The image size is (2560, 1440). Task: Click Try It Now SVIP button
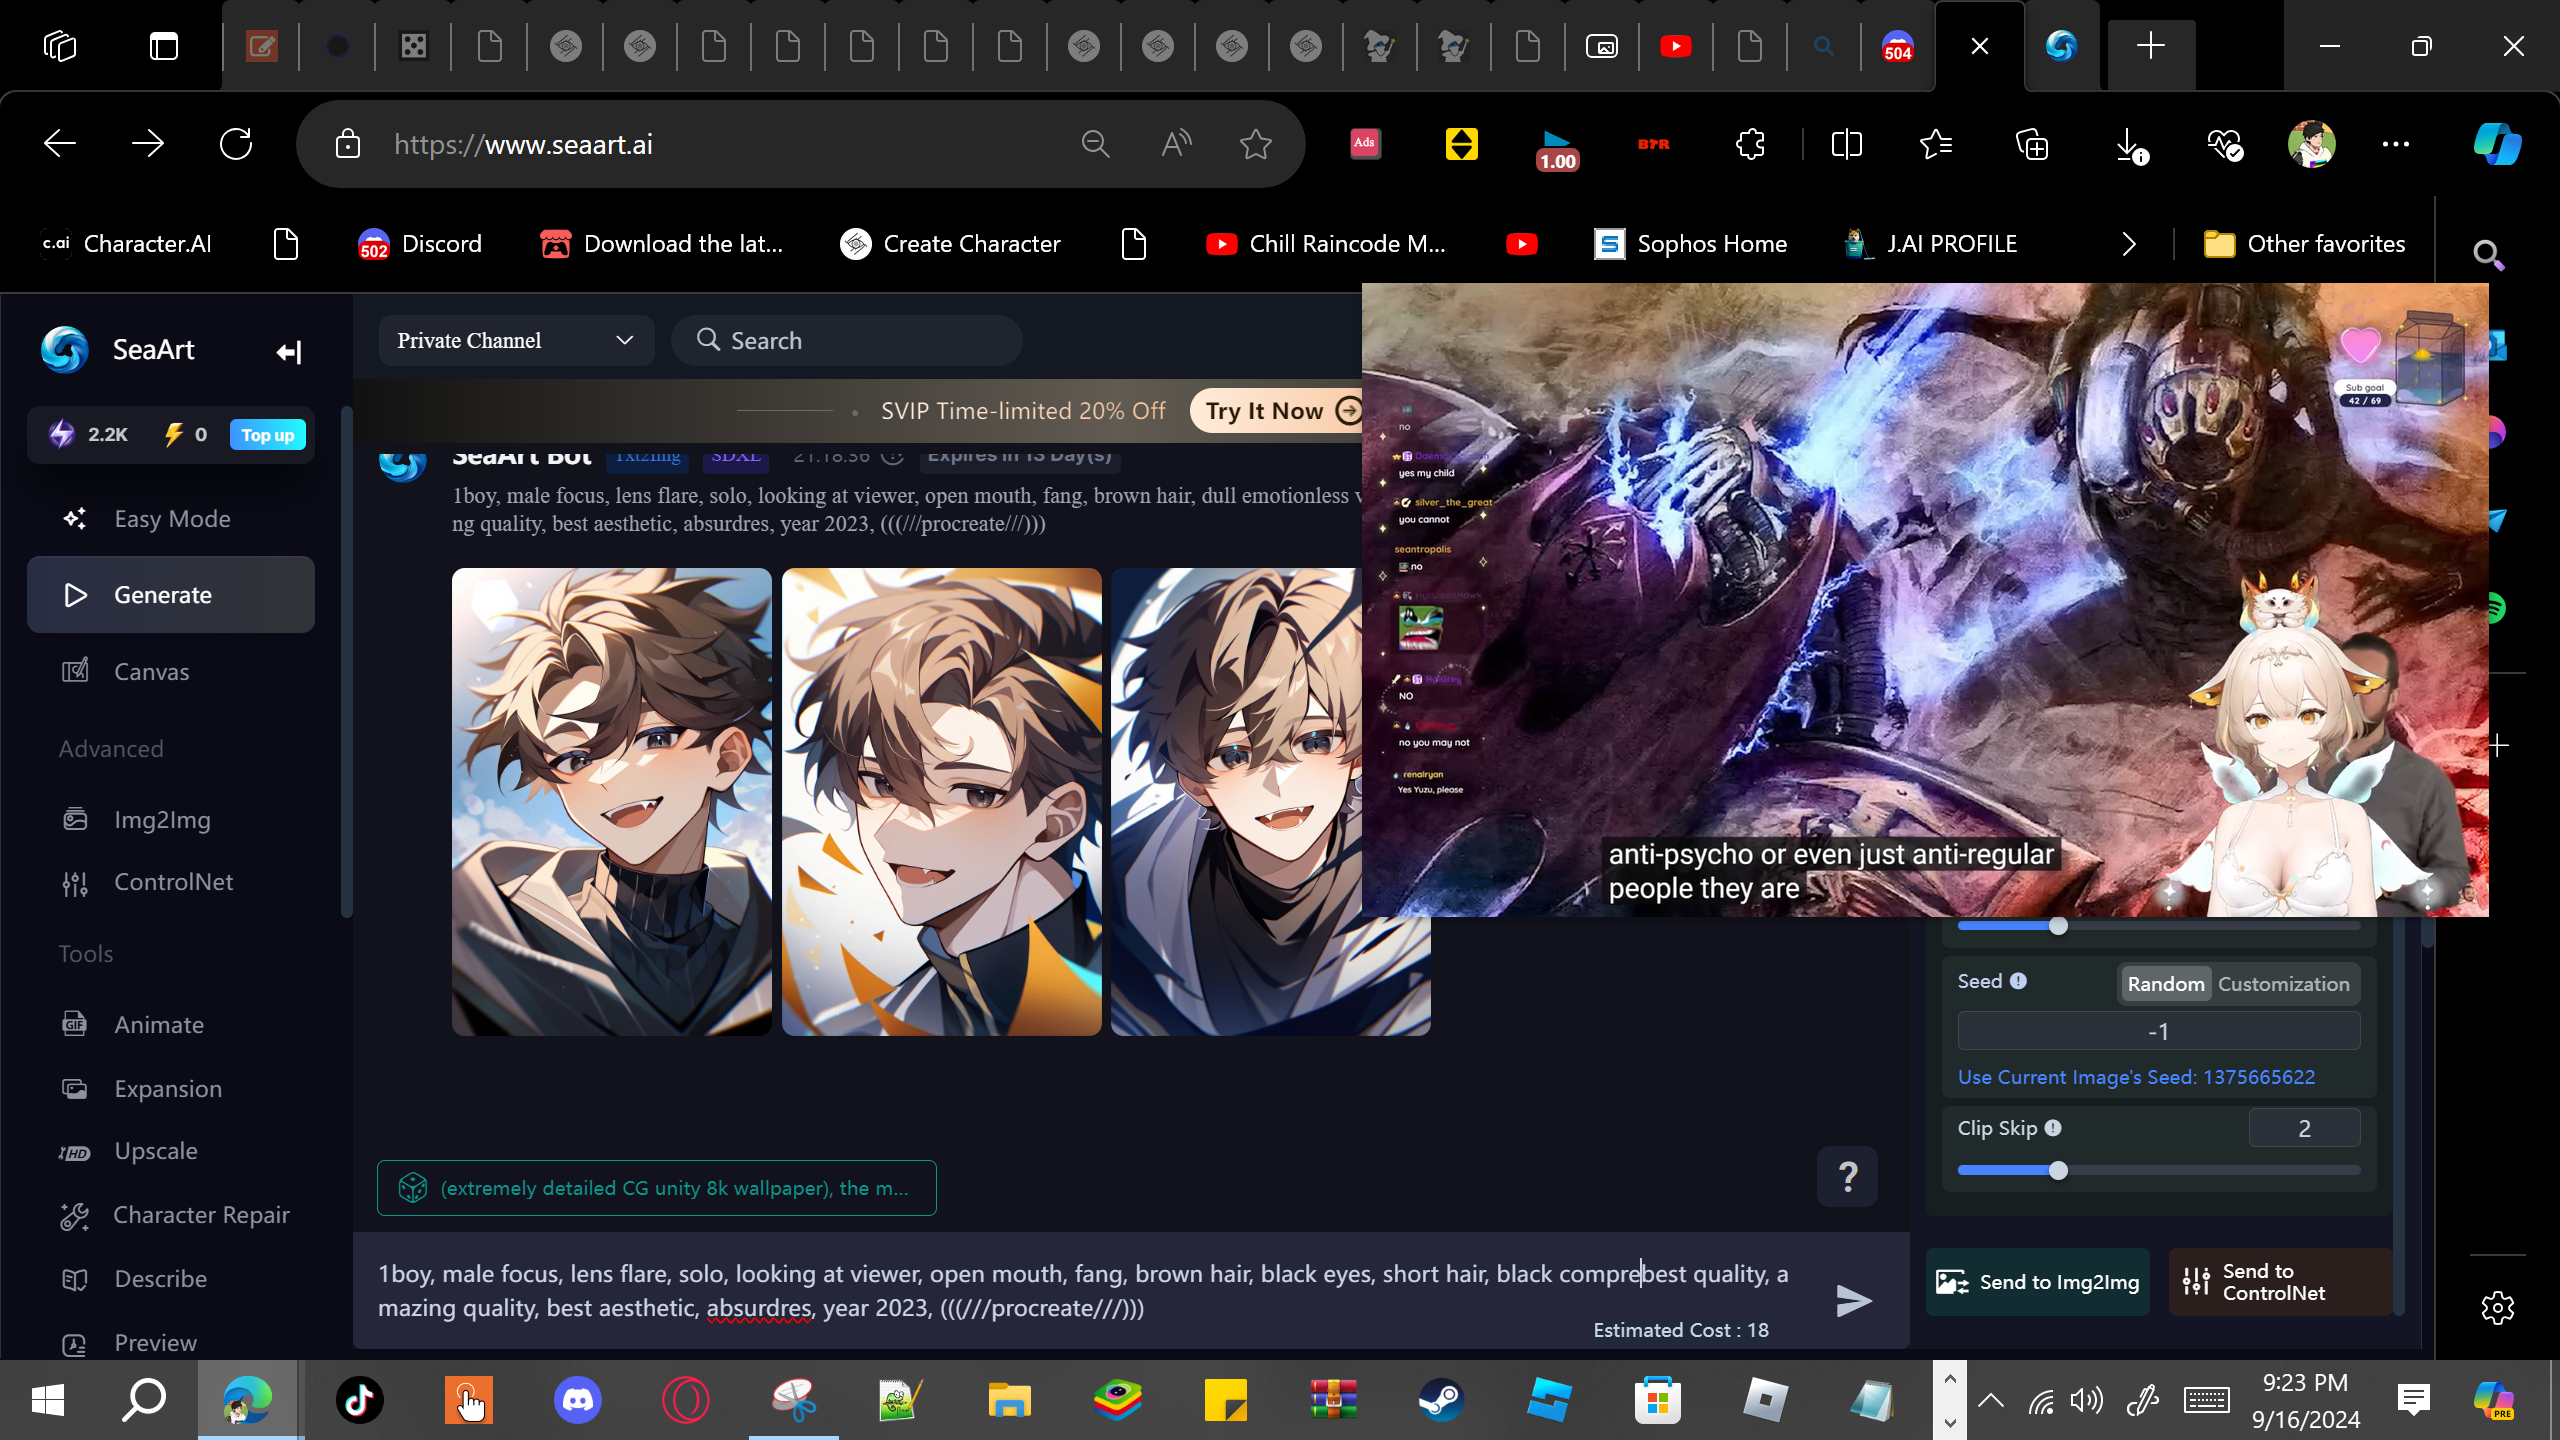pos(1278,411)
